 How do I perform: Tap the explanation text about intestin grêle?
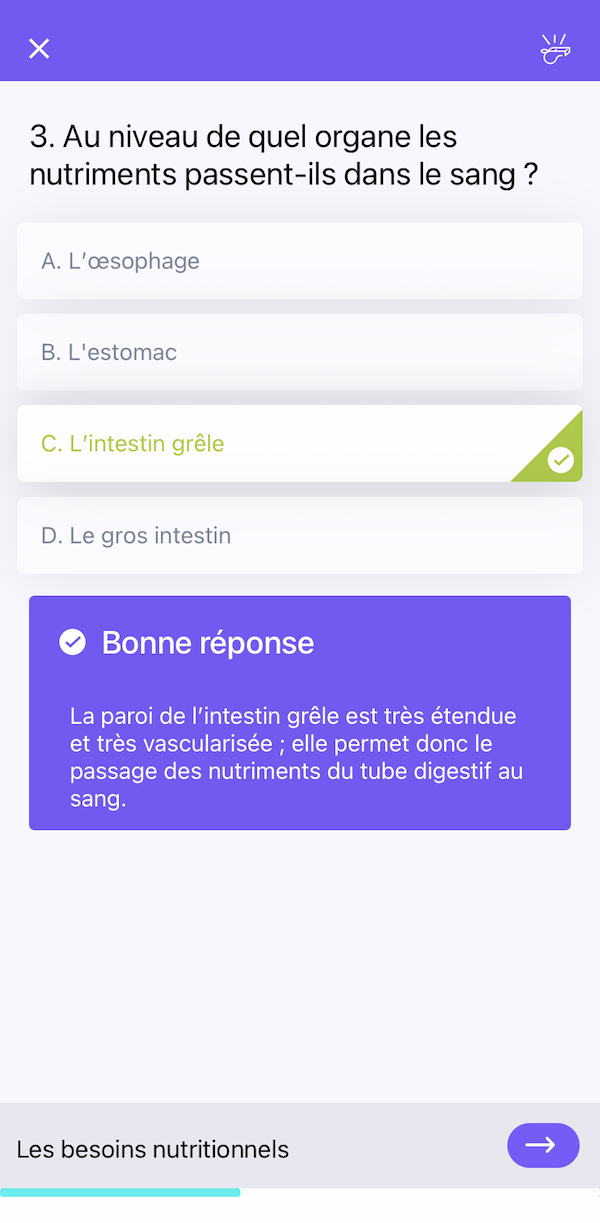[296, 758]
